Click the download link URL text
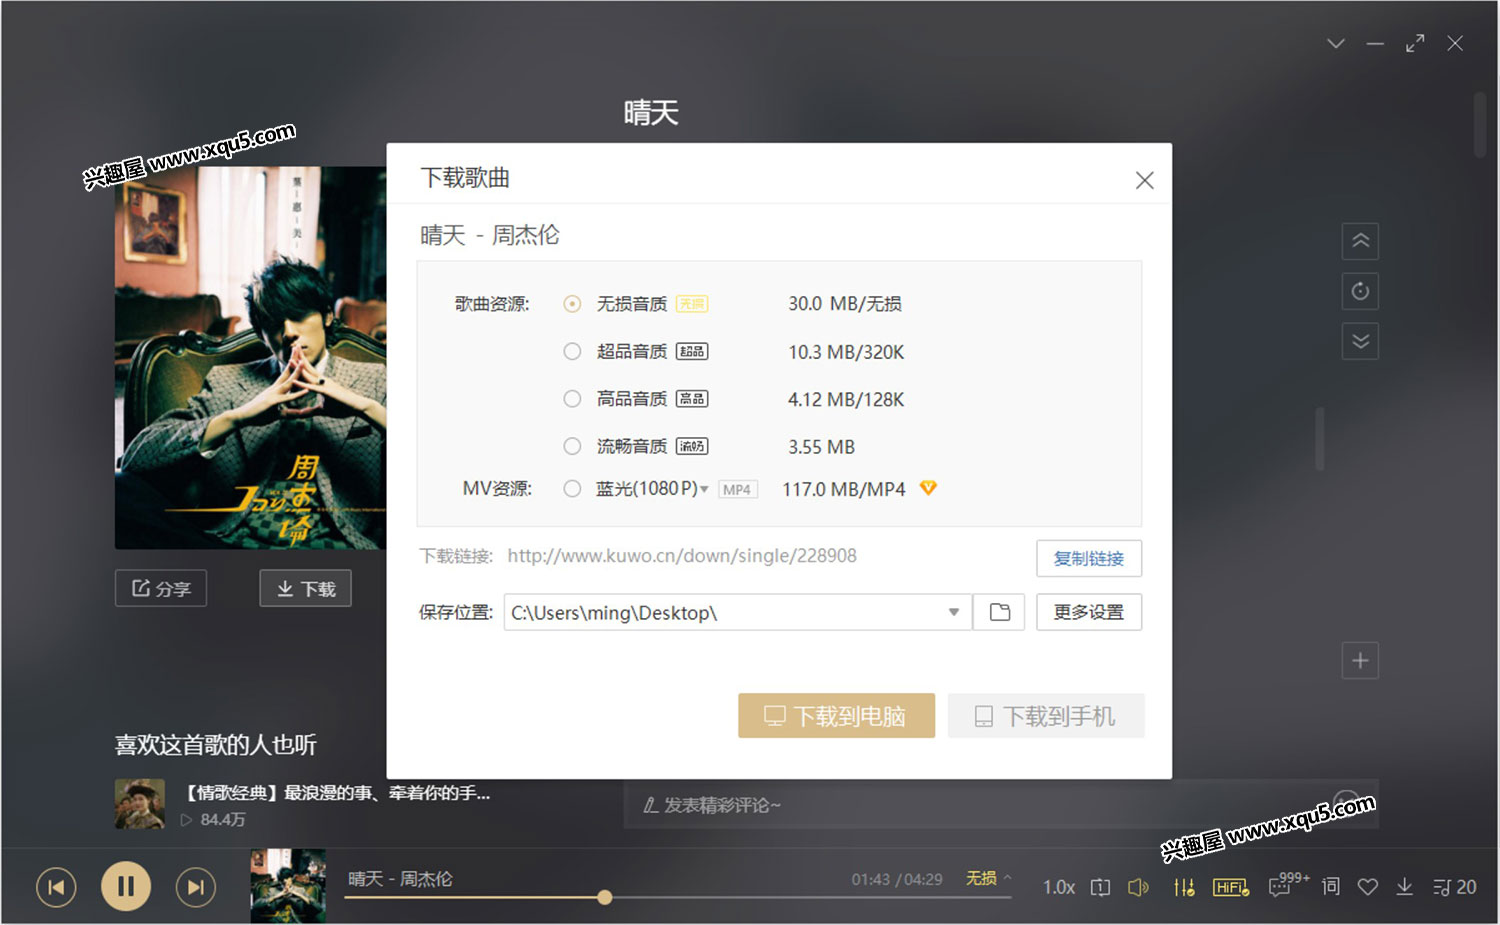1500x925 pixels. [682, 556]
